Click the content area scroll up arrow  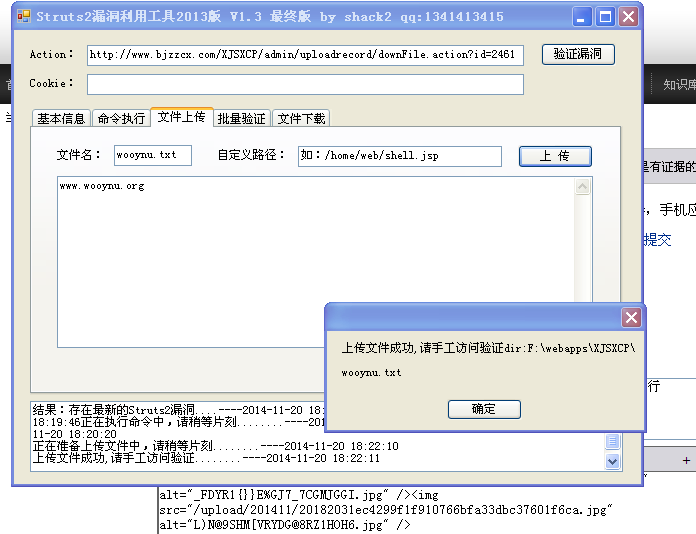[x=583, y=186]
